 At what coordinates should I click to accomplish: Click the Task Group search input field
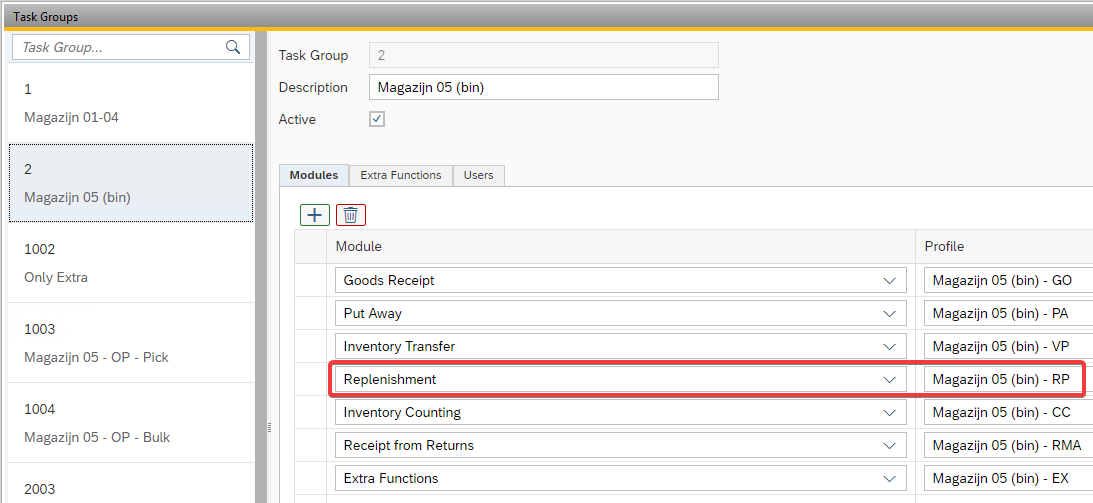(x=118, y=47)
